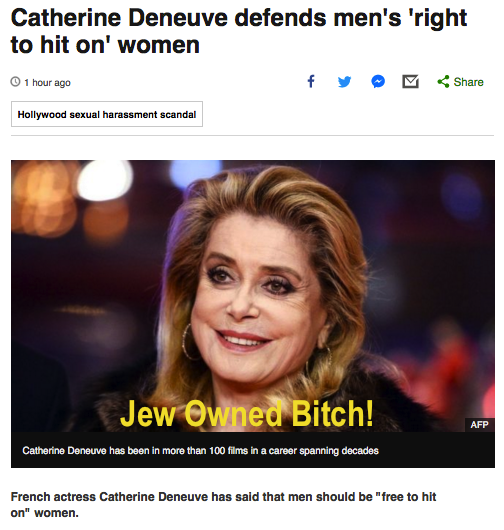Click the green share network icon
This screenshot has width=504, height=530.
click(443, 81)
